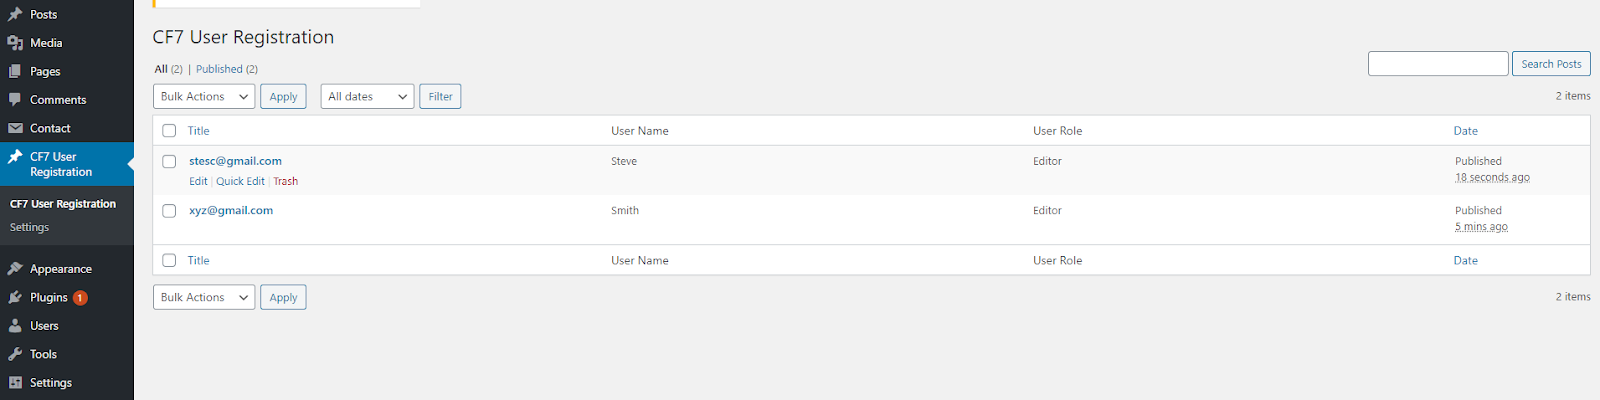The image size is (1600, 400).
Task: Select the xyz@gmail.com row checkbox
Action: (x=169, y=211)
